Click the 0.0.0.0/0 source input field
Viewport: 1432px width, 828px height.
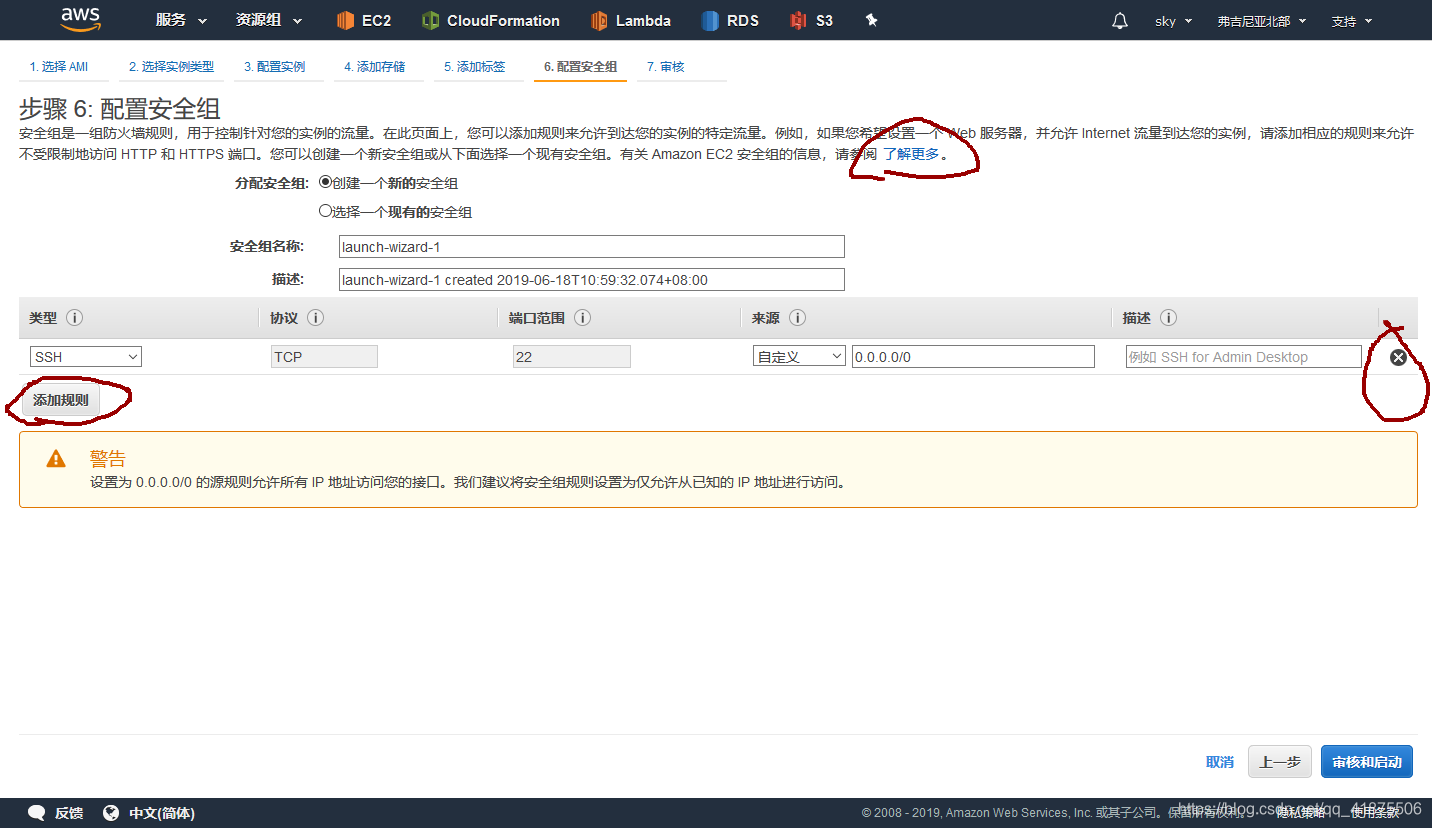pyautogui.click(x=973, y=357)
